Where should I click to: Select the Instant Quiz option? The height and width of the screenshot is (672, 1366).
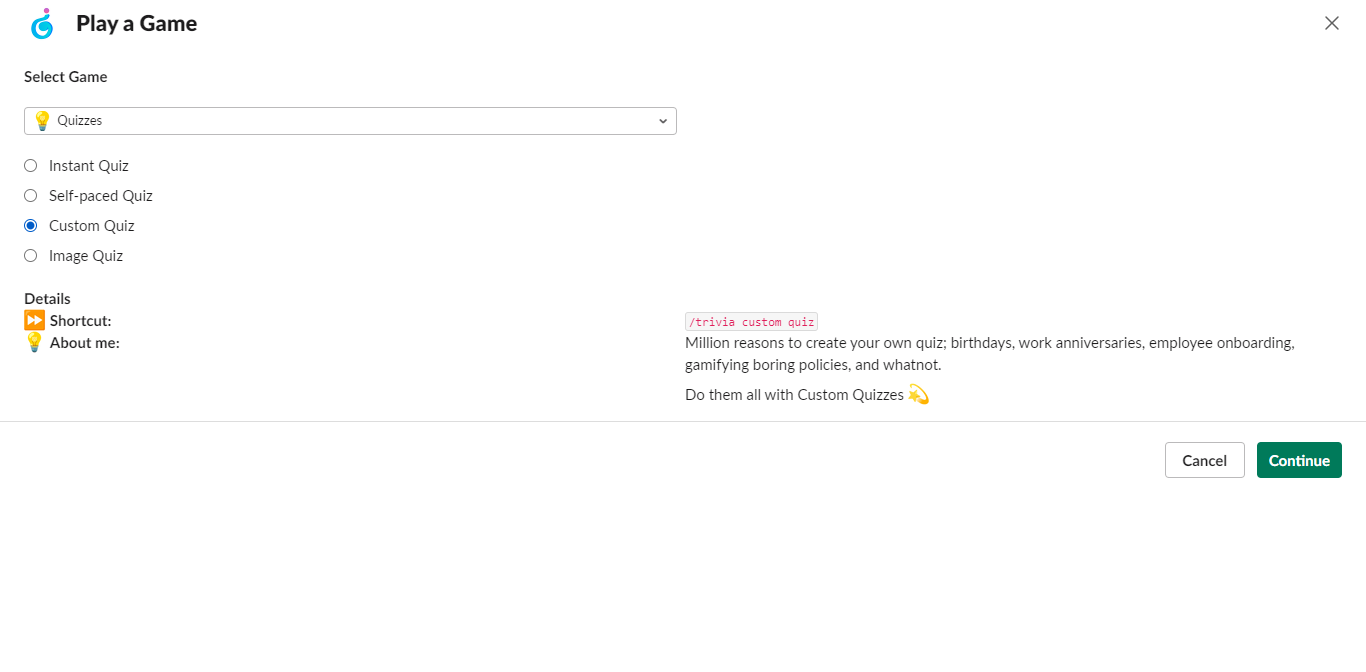(x=30, y=165)
